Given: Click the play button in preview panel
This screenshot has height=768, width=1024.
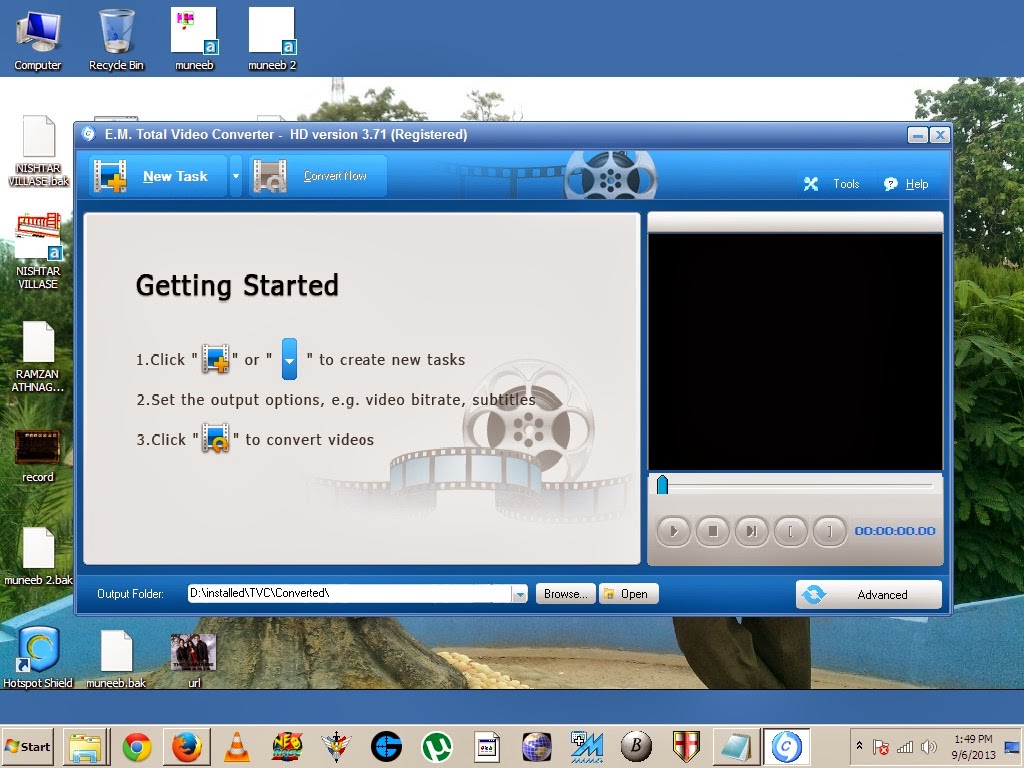Looking at the screenshot, I should [673, 531].
